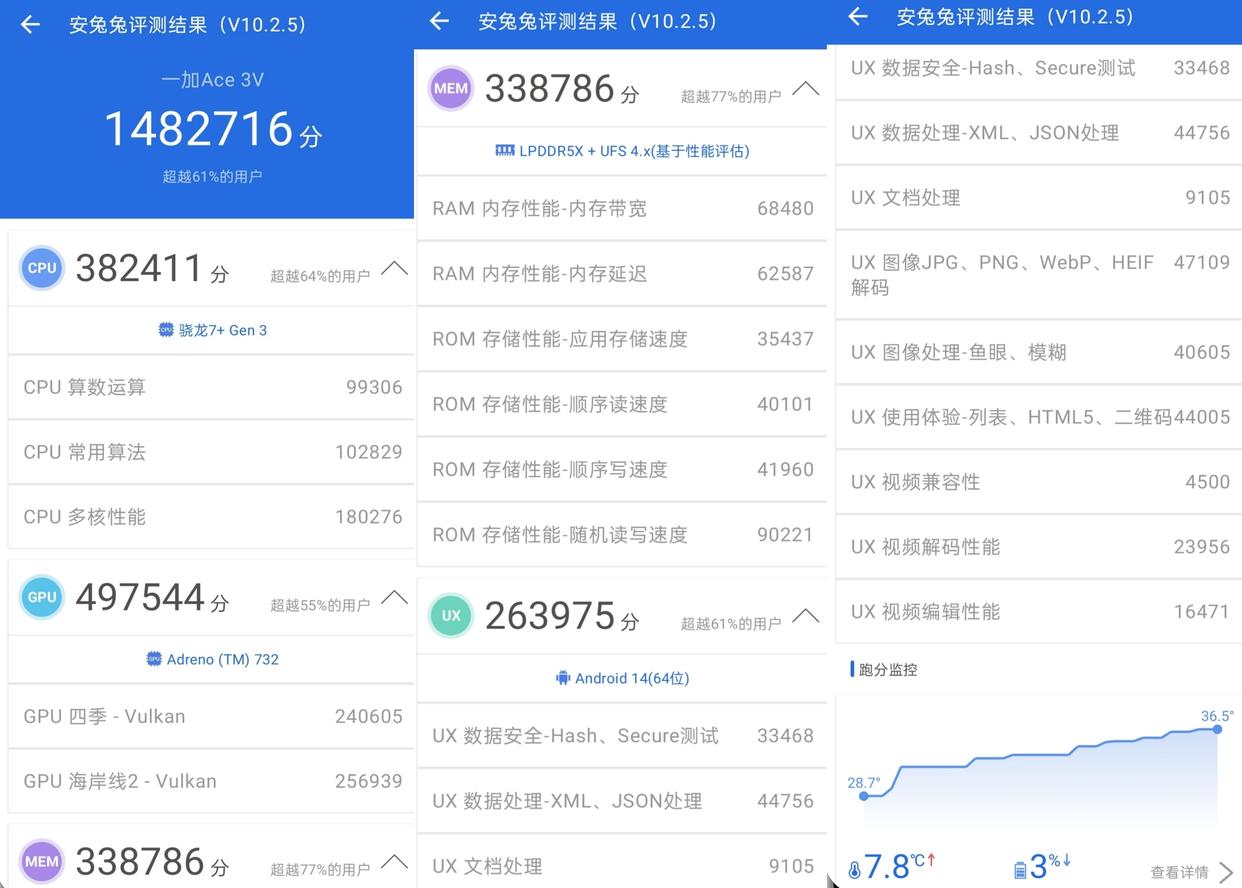This screenshot has height=888, width=1242.
Task: Click the green UX badge icon
Action: (451, 615)
